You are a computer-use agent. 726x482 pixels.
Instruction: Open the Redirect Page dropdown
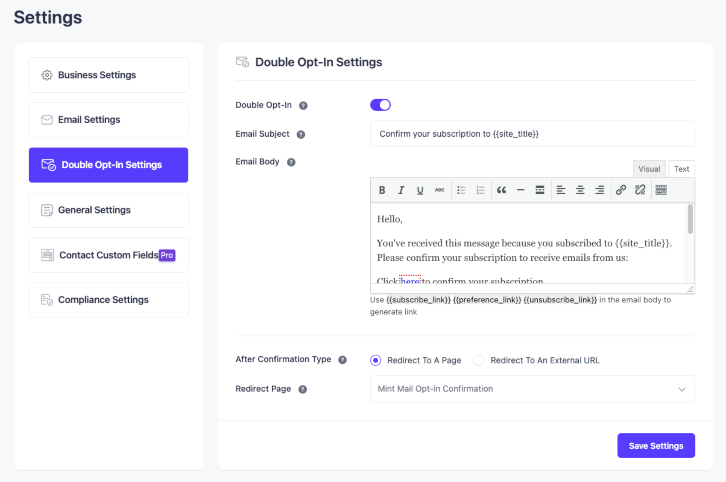(x=532, y=389)
